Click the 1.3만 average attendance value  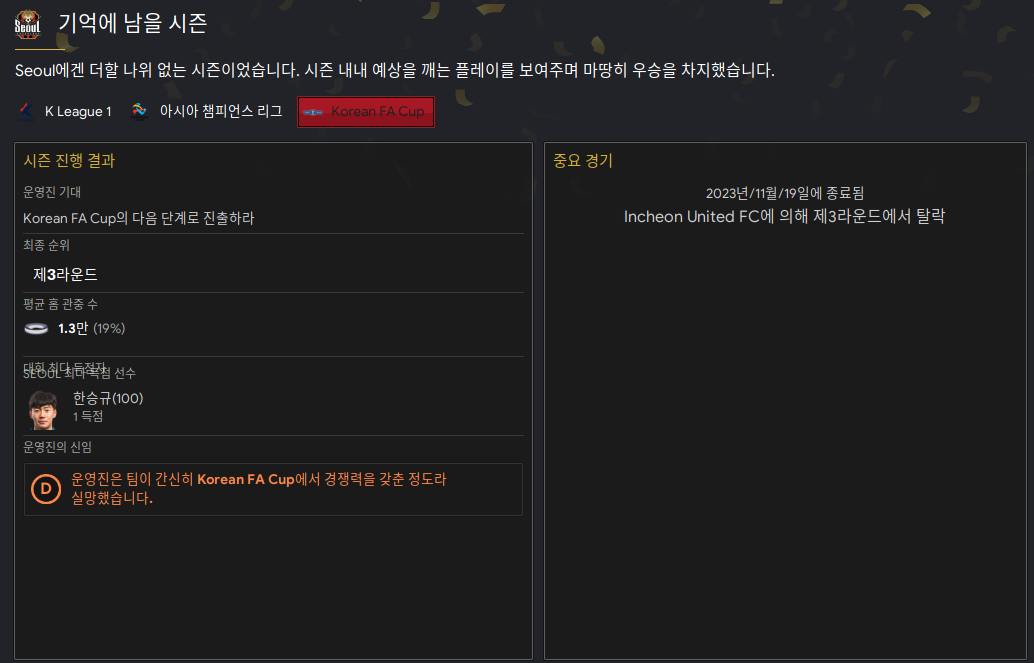[73, 329]
